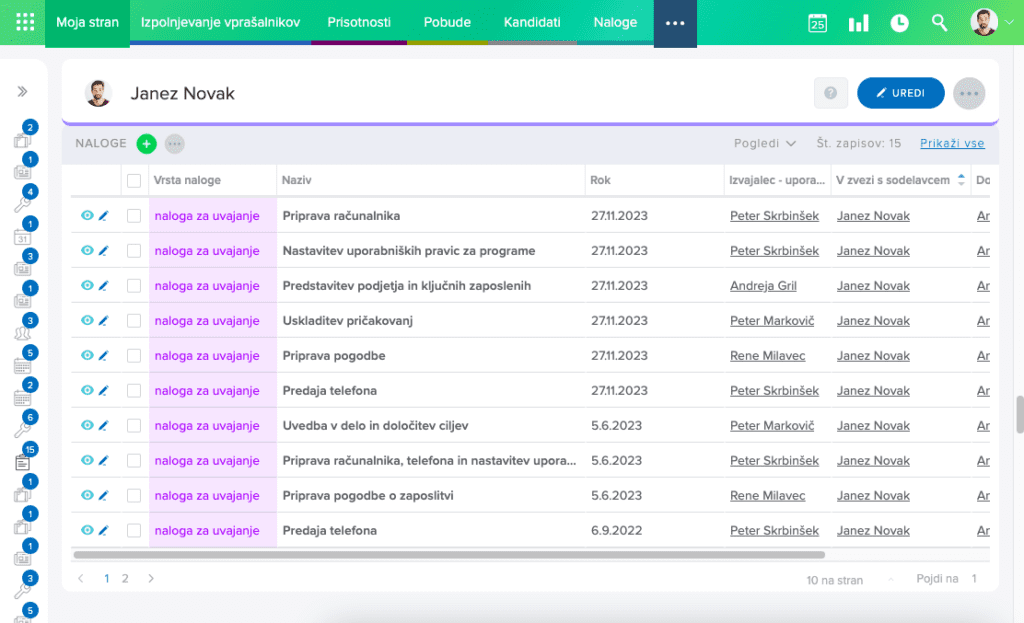
Task: Add new task with green plus icon
Action: pos(146,144)
